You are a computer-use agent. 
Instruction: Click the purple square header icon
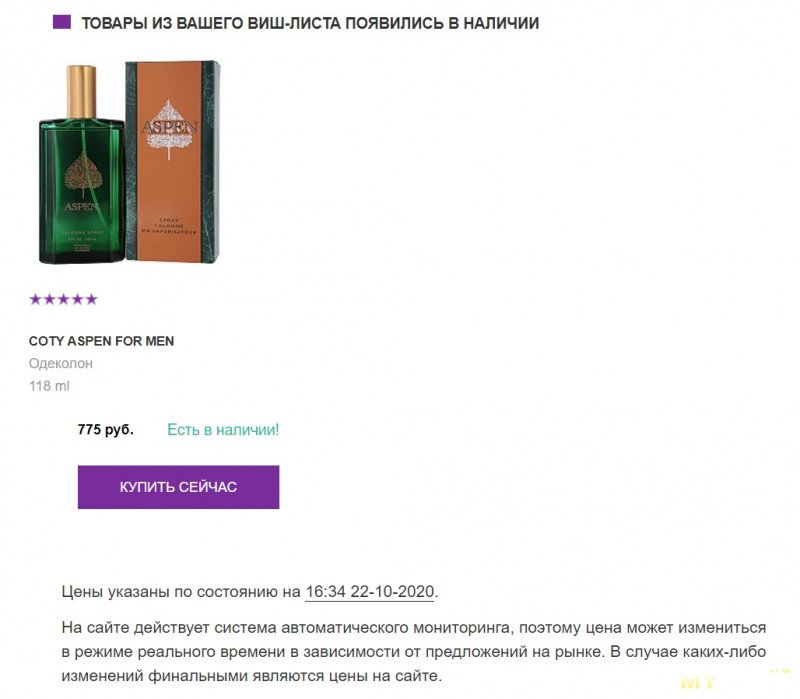[62, 22]
